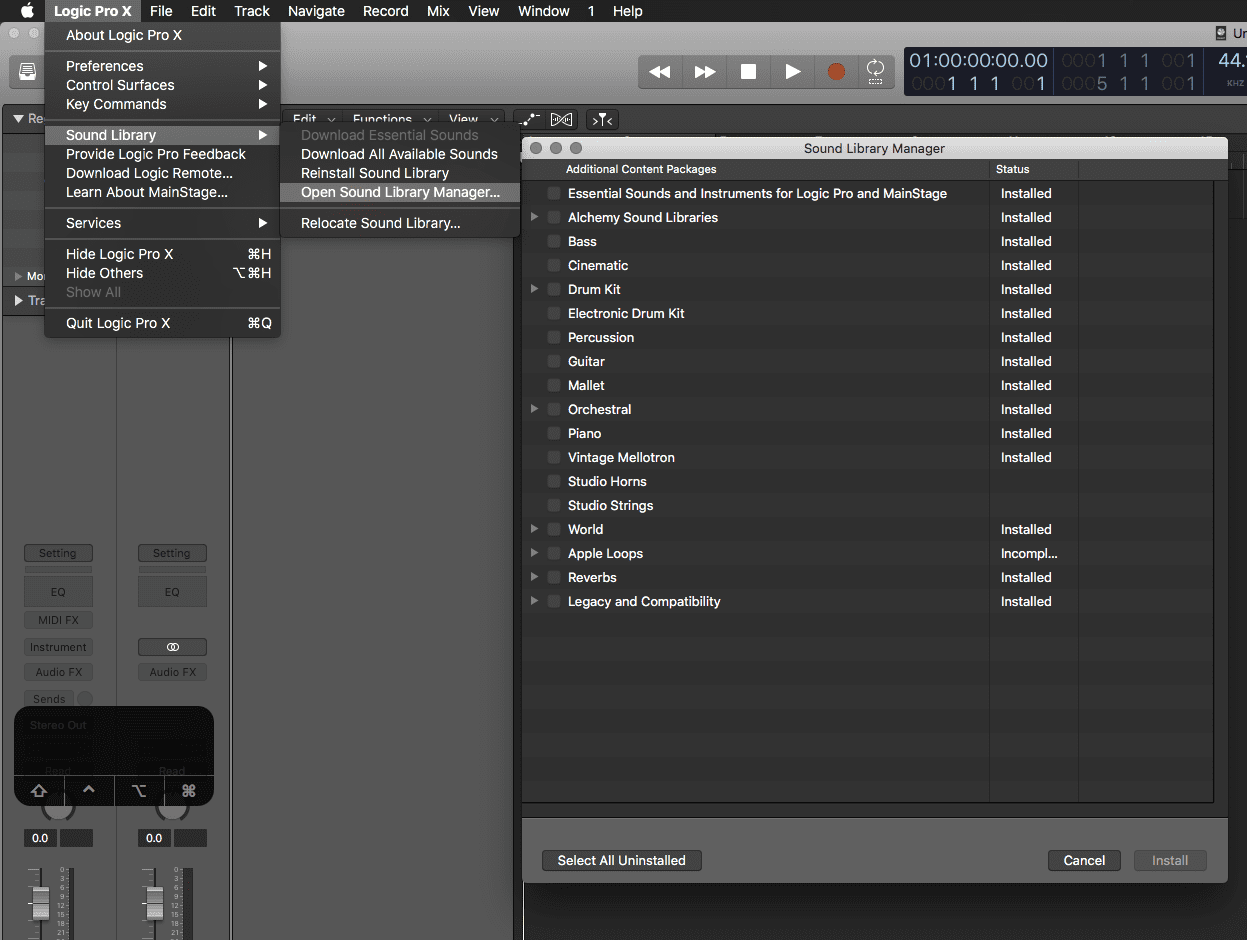
Task: Cancel the Sound Library Manager dialog
Action: 1084,860
